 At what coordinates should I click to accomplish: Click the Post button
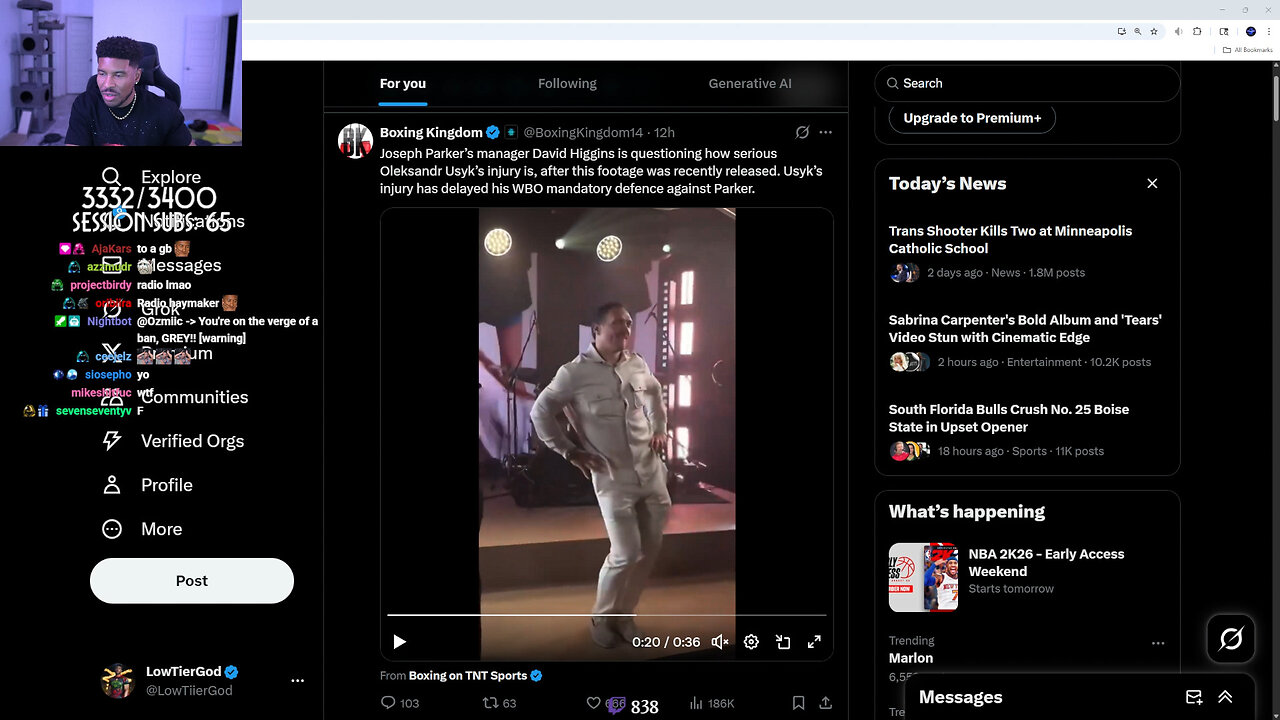tap(192, 581)
